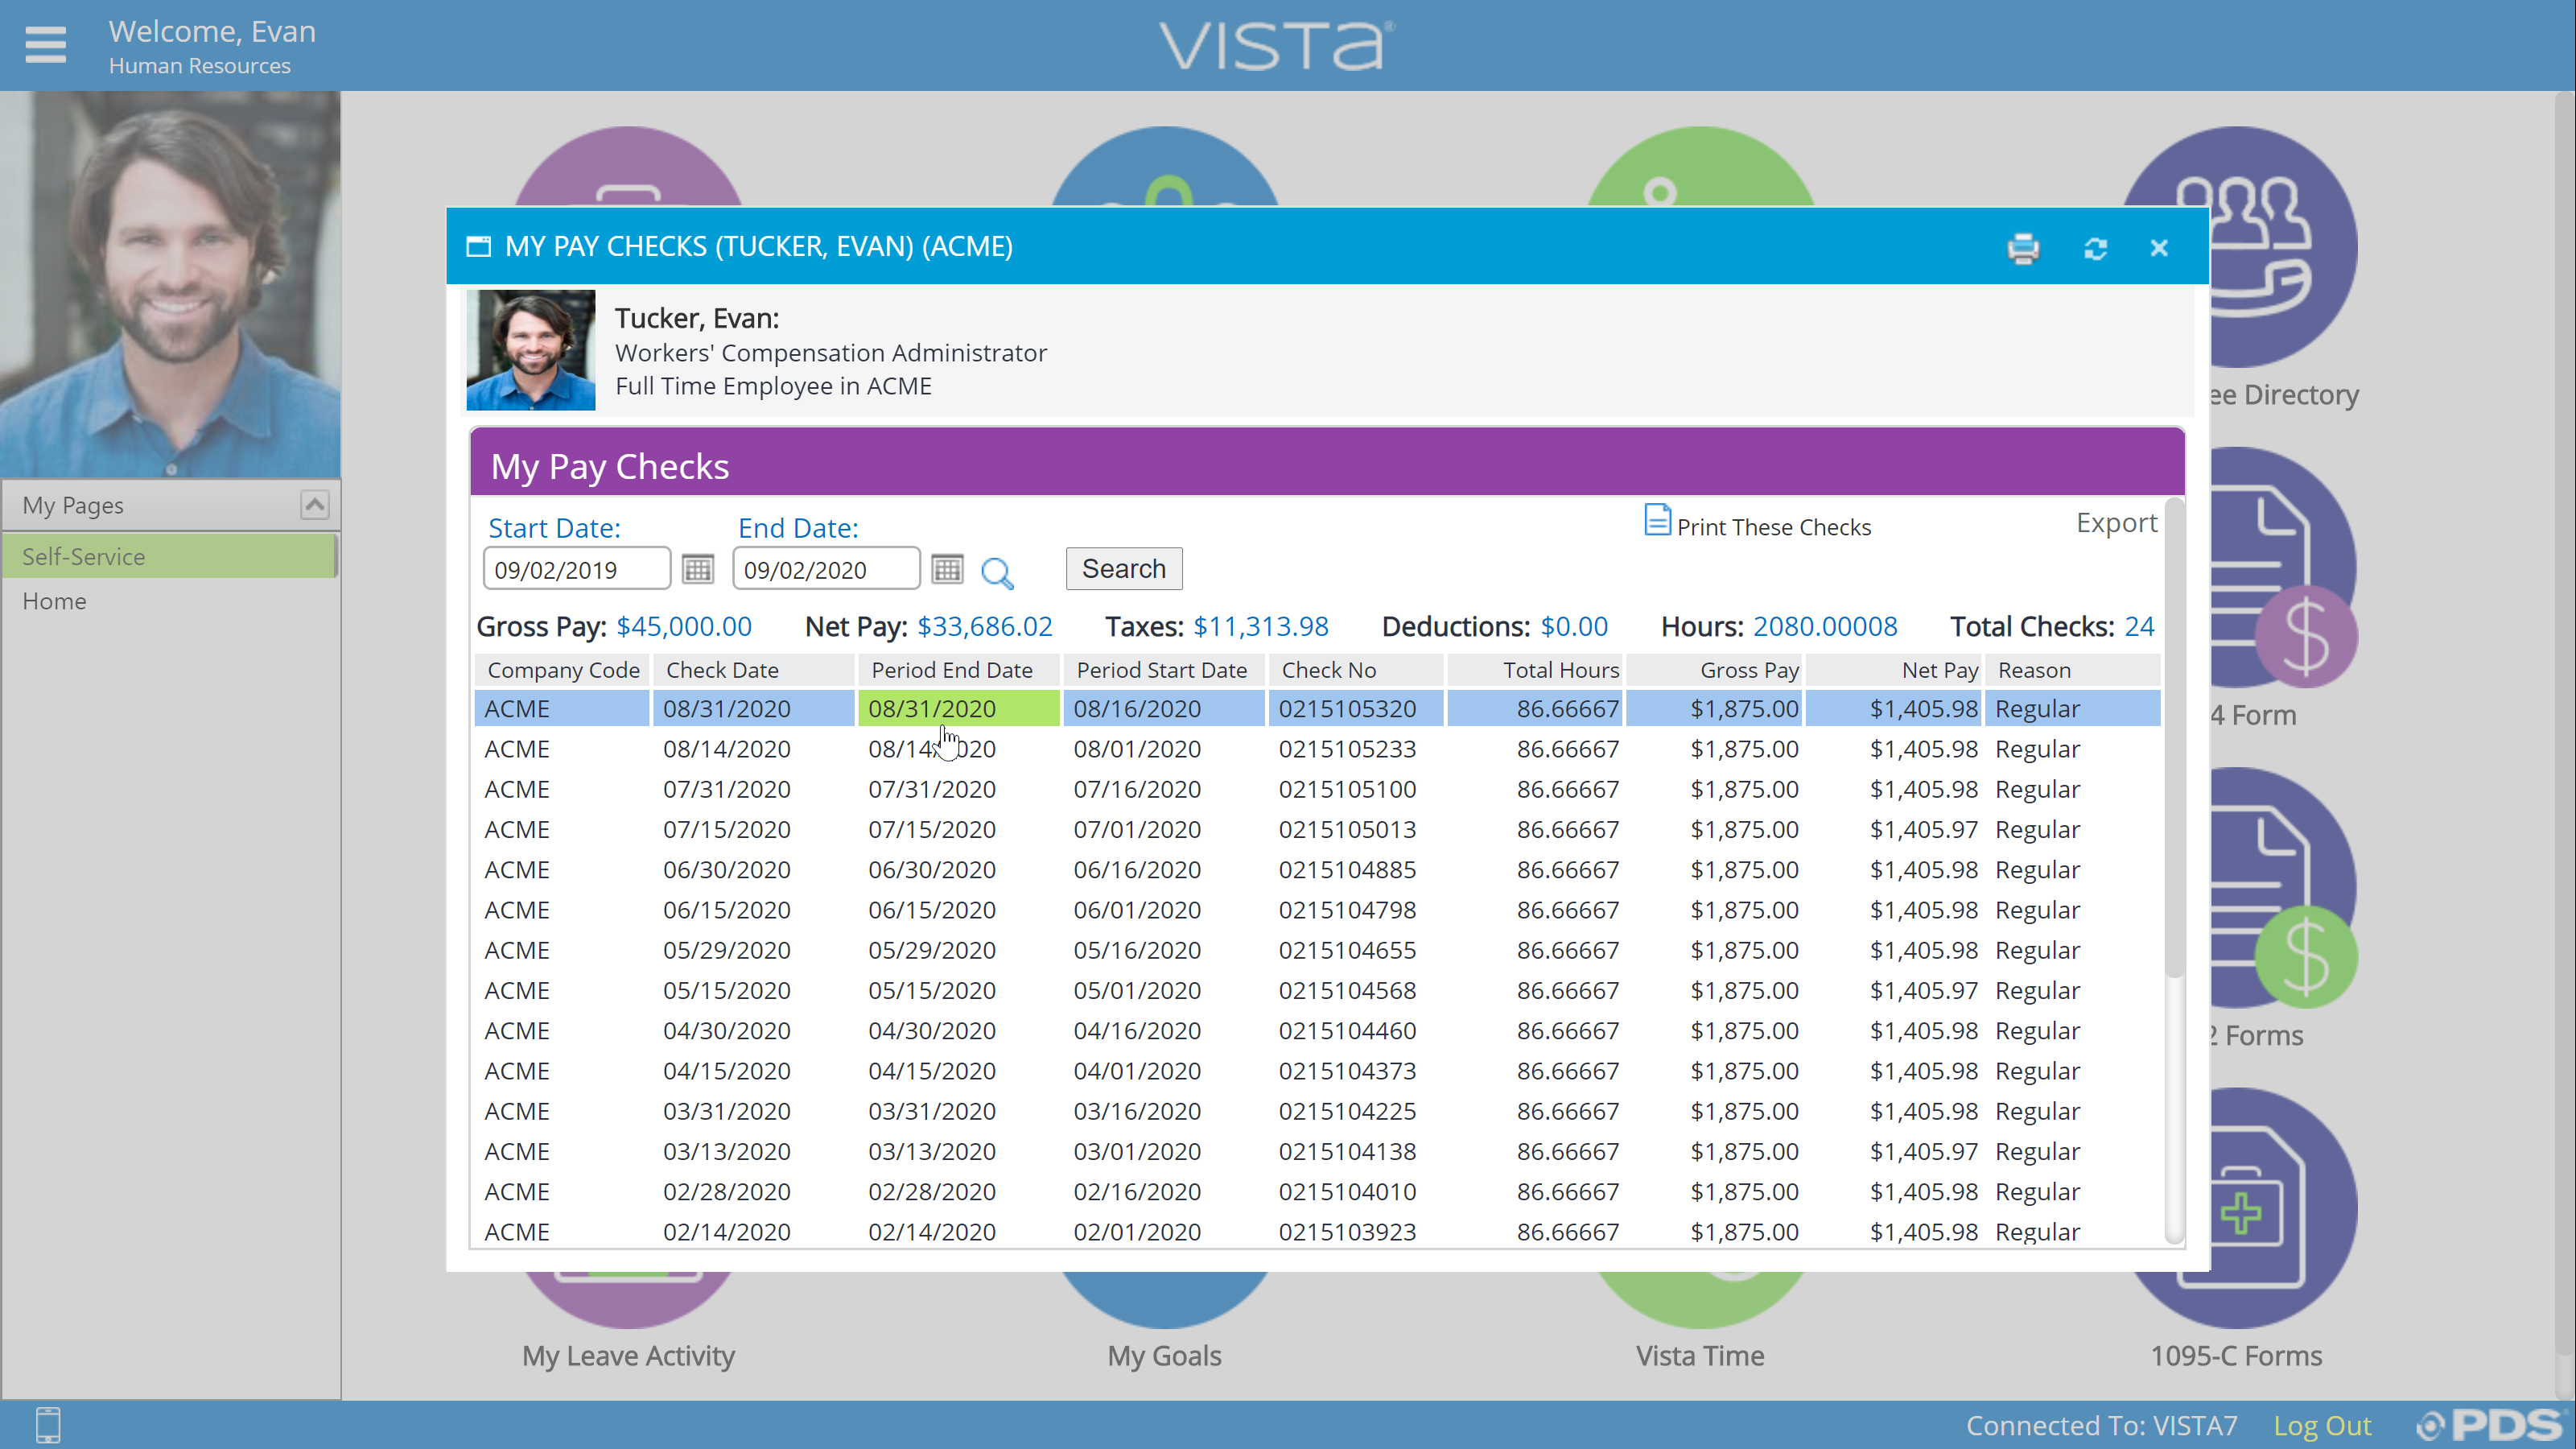Click the mobile device icon in status bar
2576x1449 pixels.
click(x=47, y=1424)
